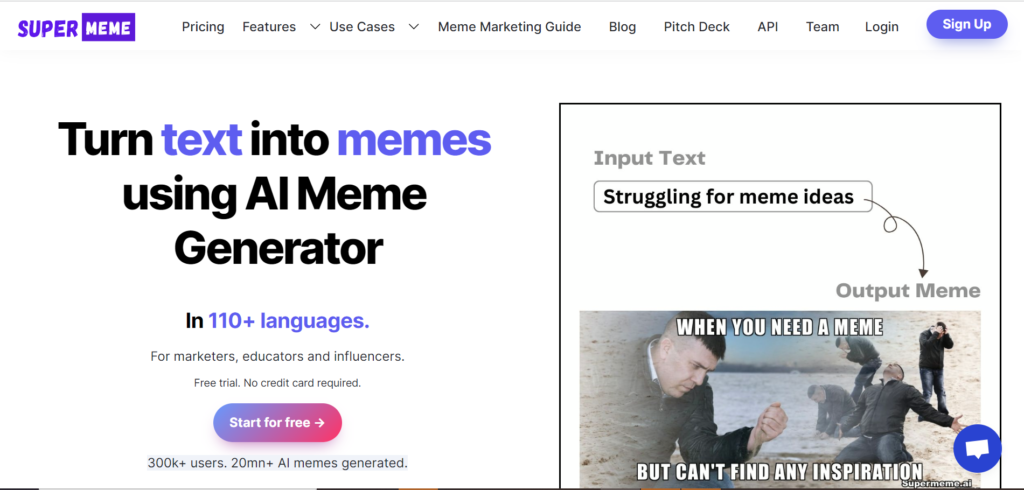View the Team page
Screen dimensions: 1024x490
pyautogui.click(x=822, y=27)
